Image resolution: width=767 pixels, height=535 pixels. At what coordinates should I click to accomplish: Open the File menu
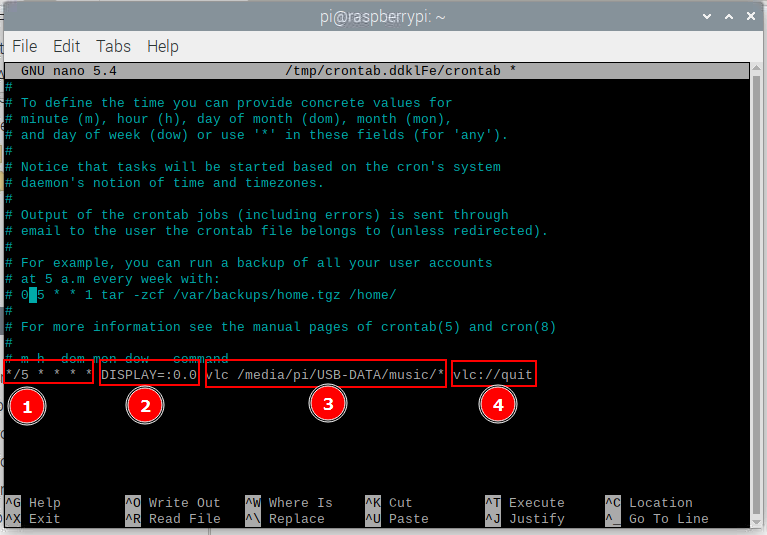24,46
